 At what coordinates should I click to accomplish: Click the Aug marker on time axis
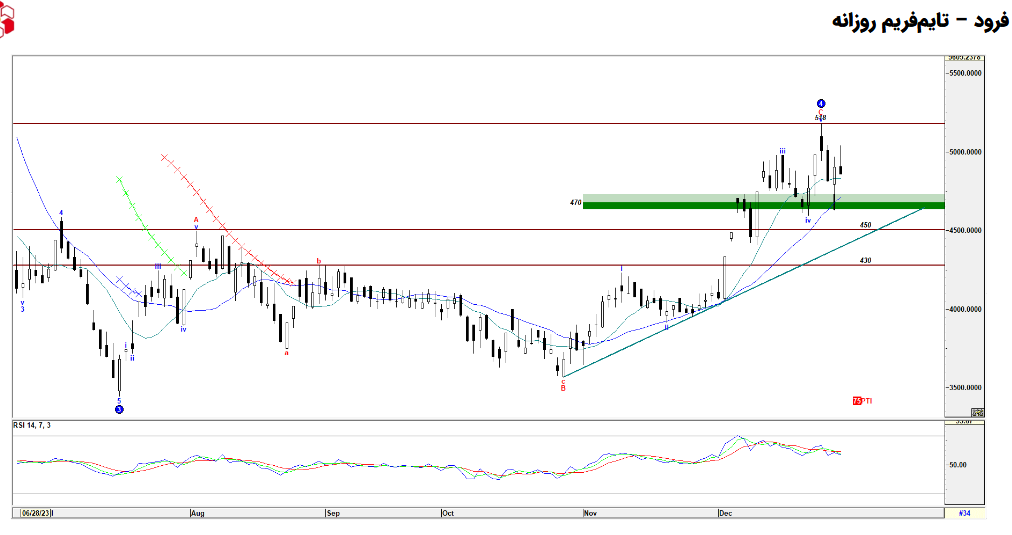197,512
